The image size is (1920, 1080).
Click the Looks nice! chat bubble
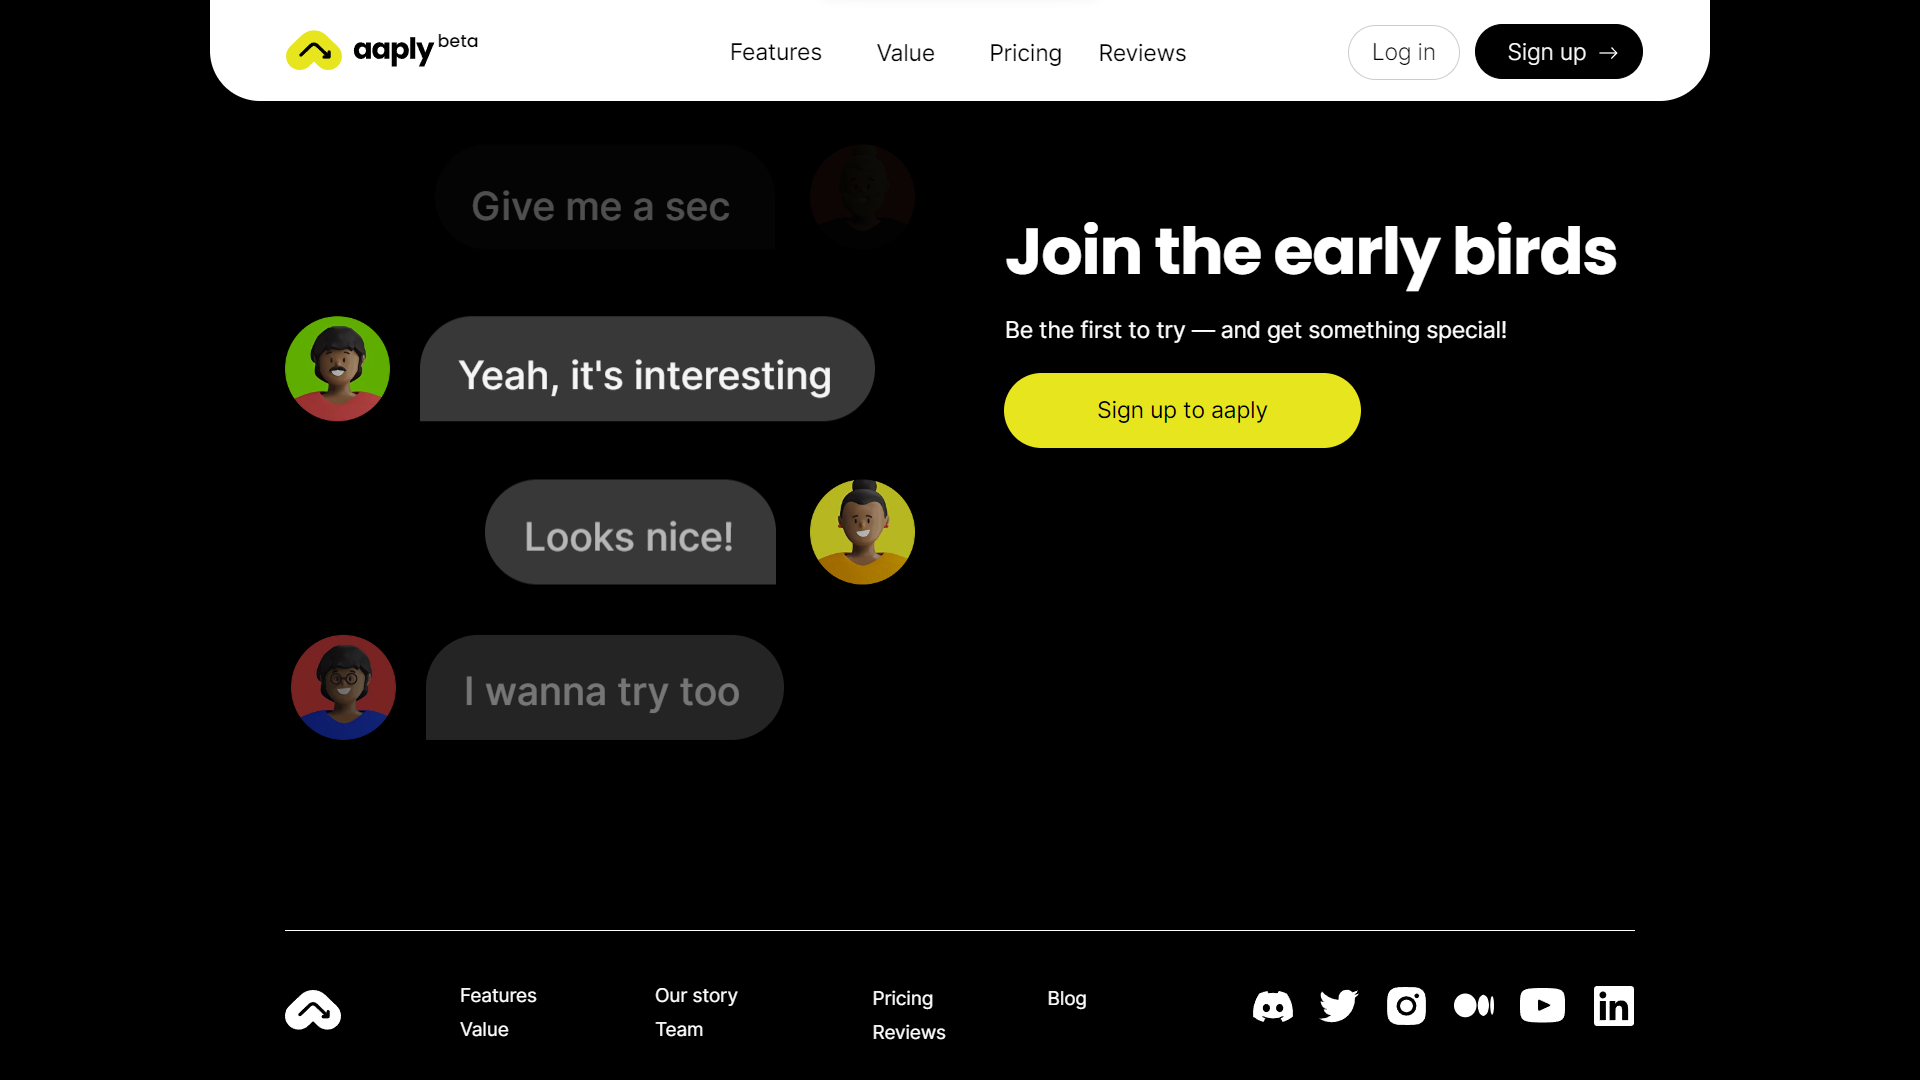[x=630, y=532]
